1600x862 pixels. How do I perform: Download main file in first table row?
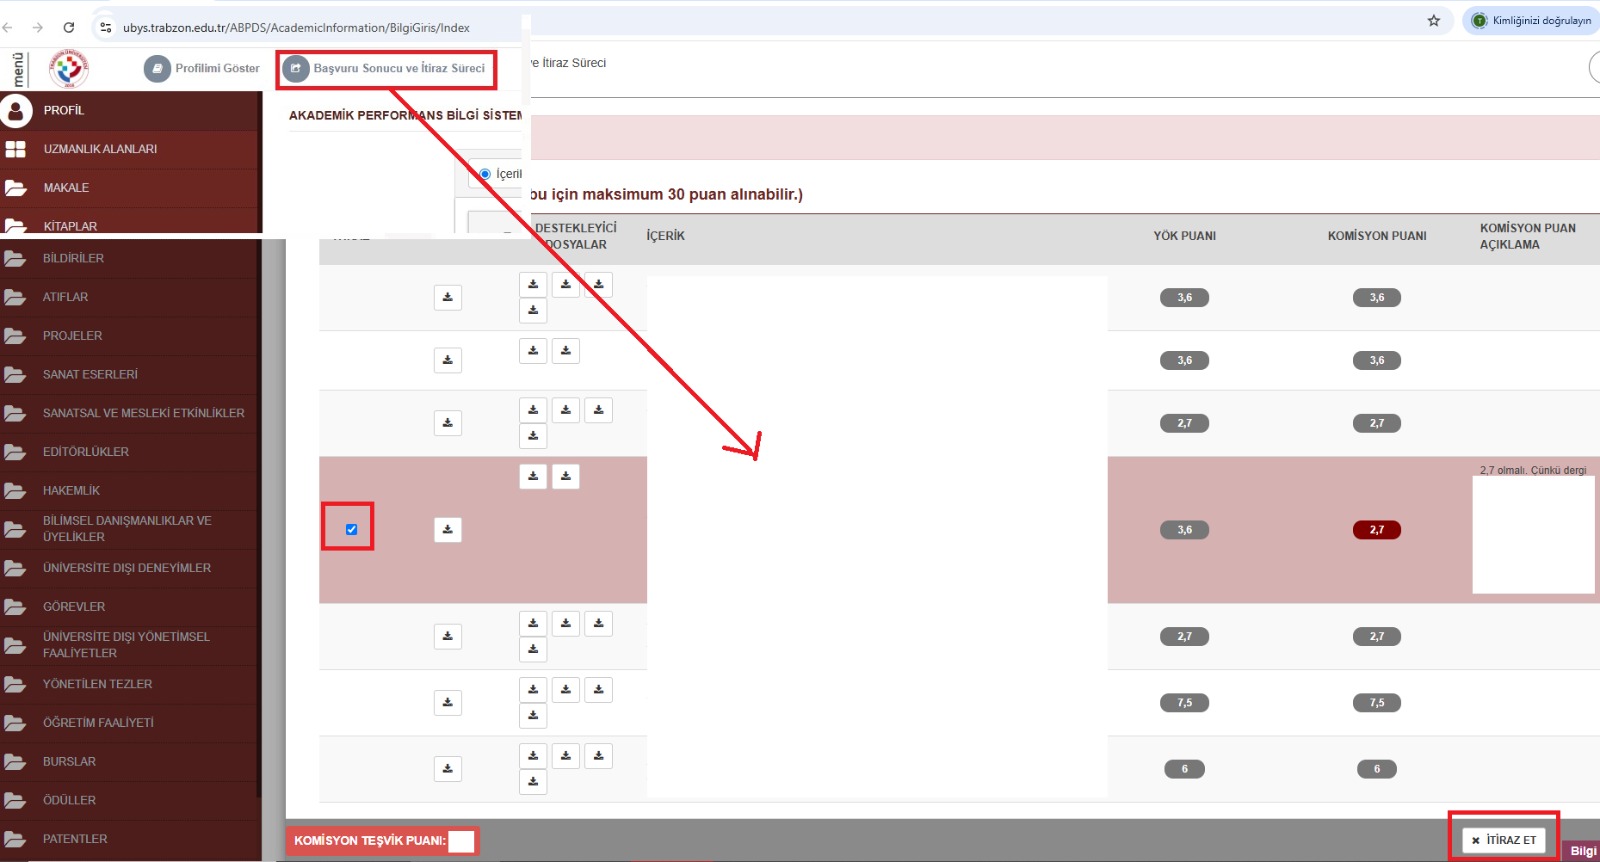click(x=448, y=297)
